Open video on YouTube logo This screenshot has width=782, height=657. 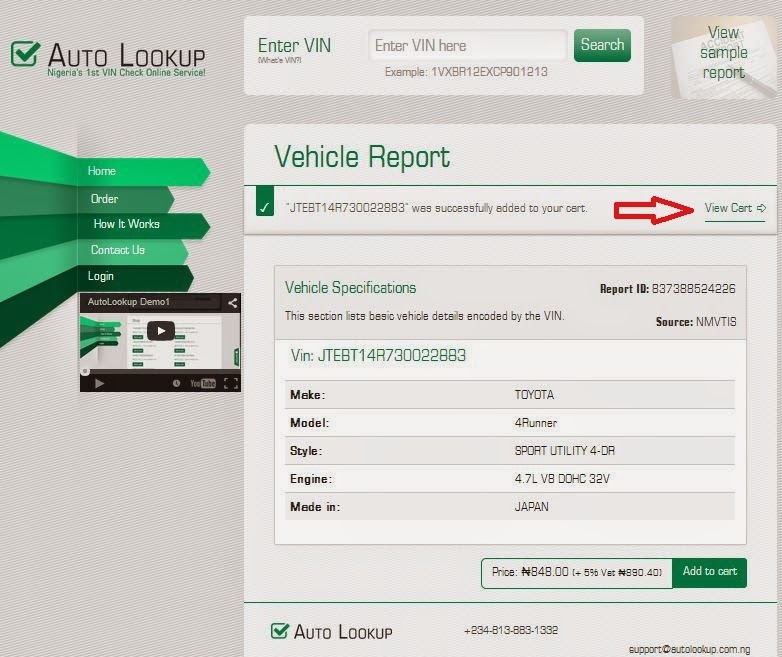click(x=202, y=383)
